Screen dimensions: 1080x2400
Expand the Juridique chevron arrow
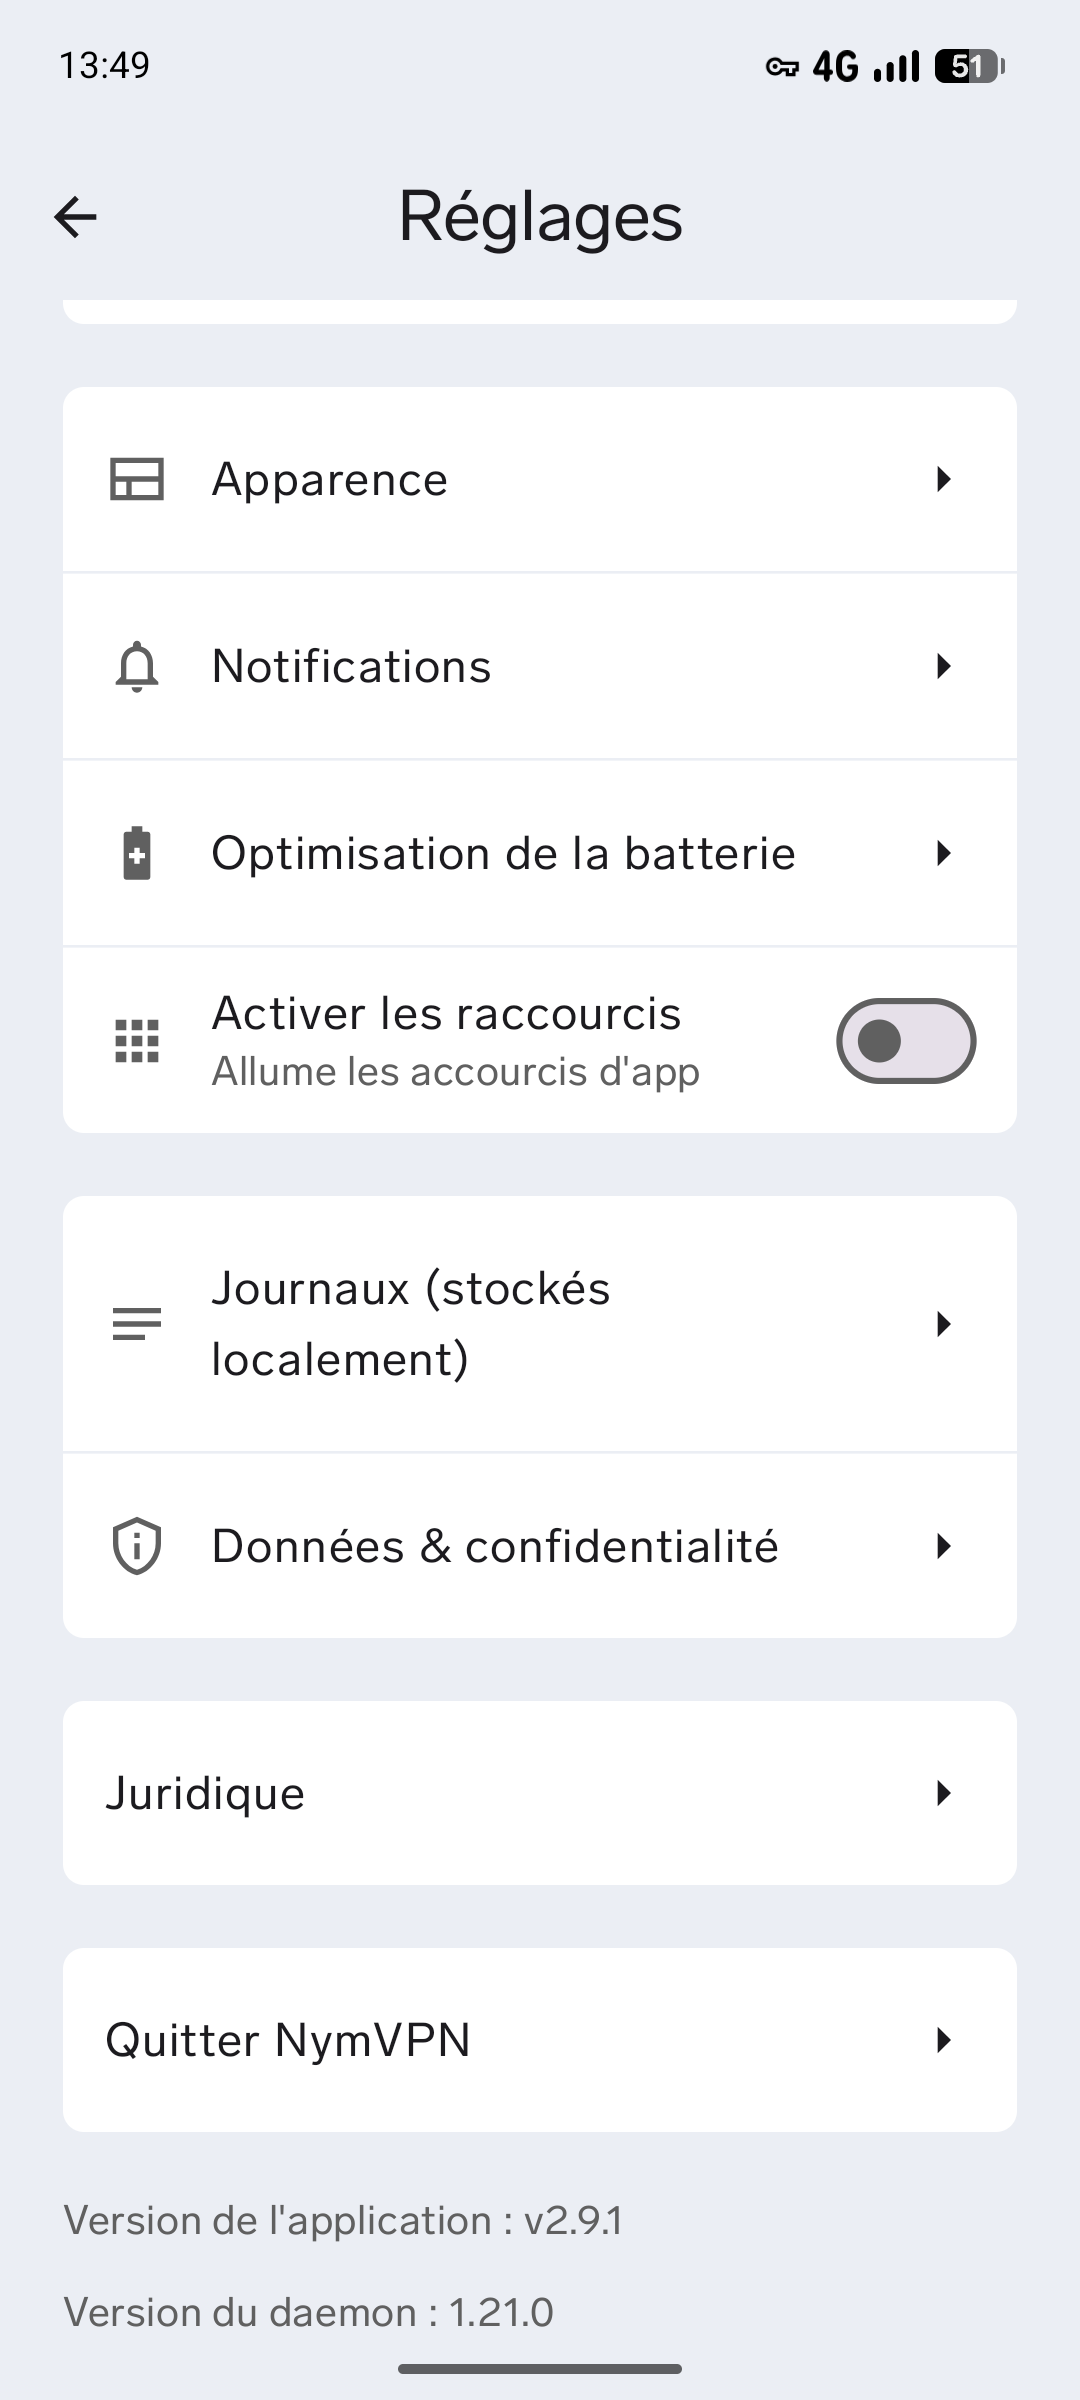click(x=943, y=1794)
